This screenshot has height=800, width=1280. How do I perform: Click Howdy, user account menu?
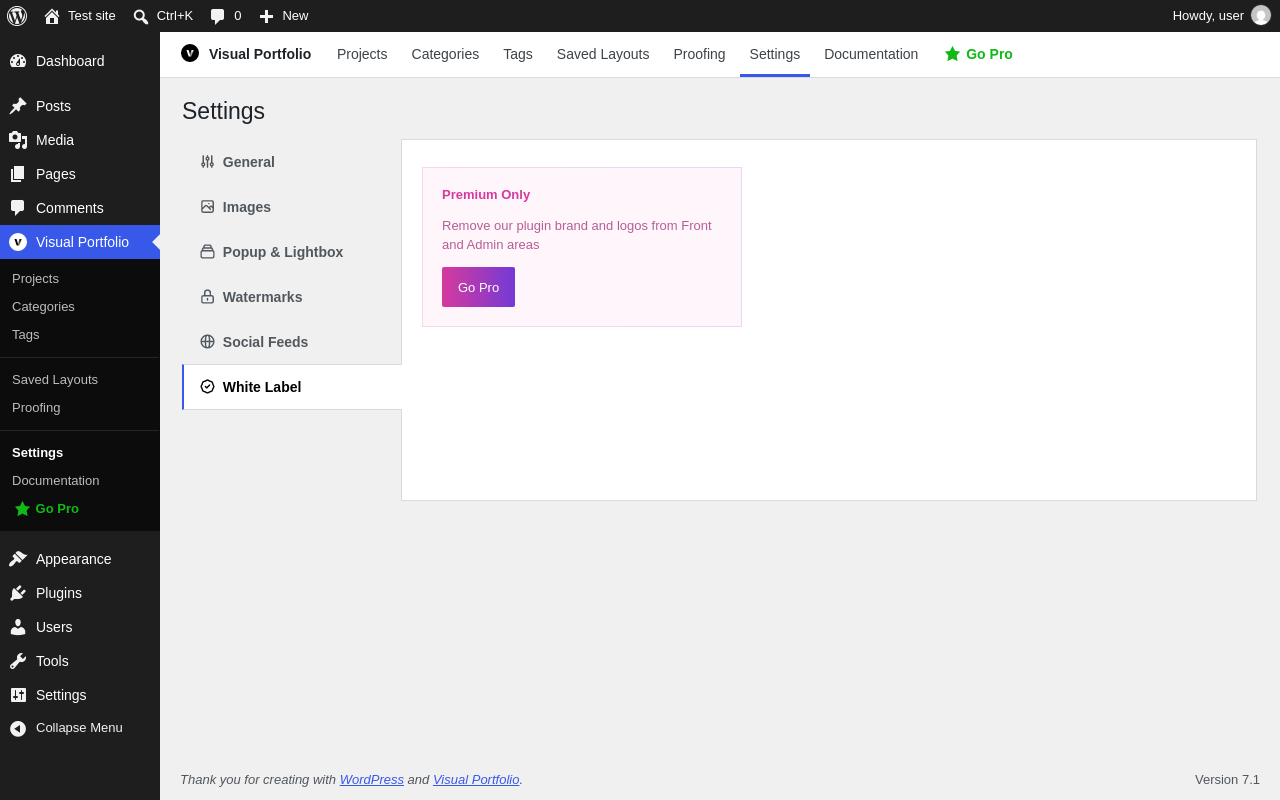tap(1221, 16)
